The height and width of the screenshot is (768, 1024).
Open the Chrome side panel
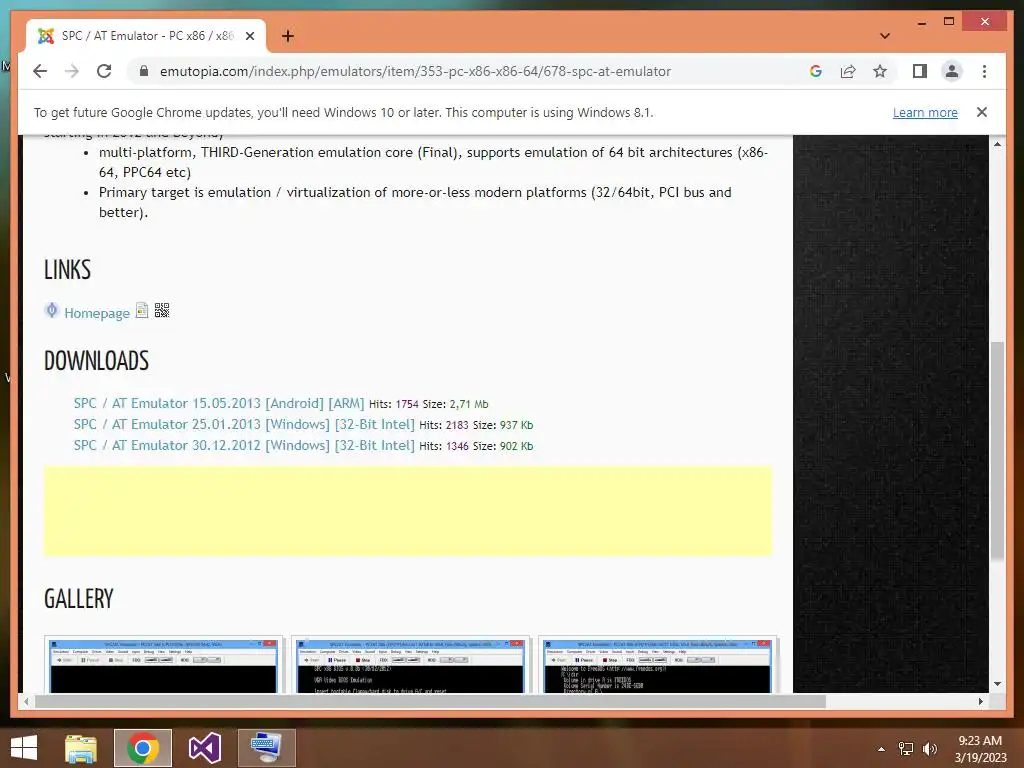(920, 71)
